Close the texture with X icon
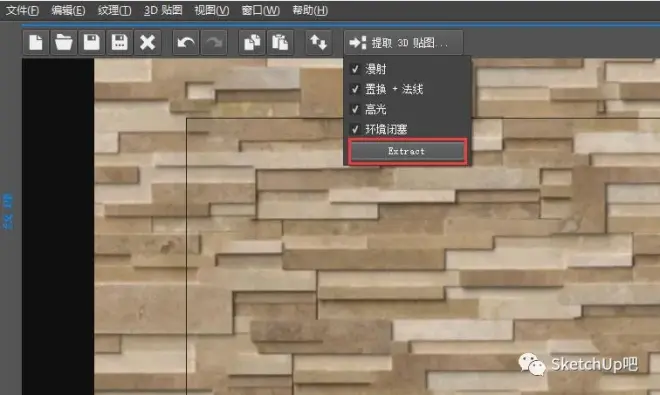Screen dimensions: 660x395 click(x=147, y=43)
